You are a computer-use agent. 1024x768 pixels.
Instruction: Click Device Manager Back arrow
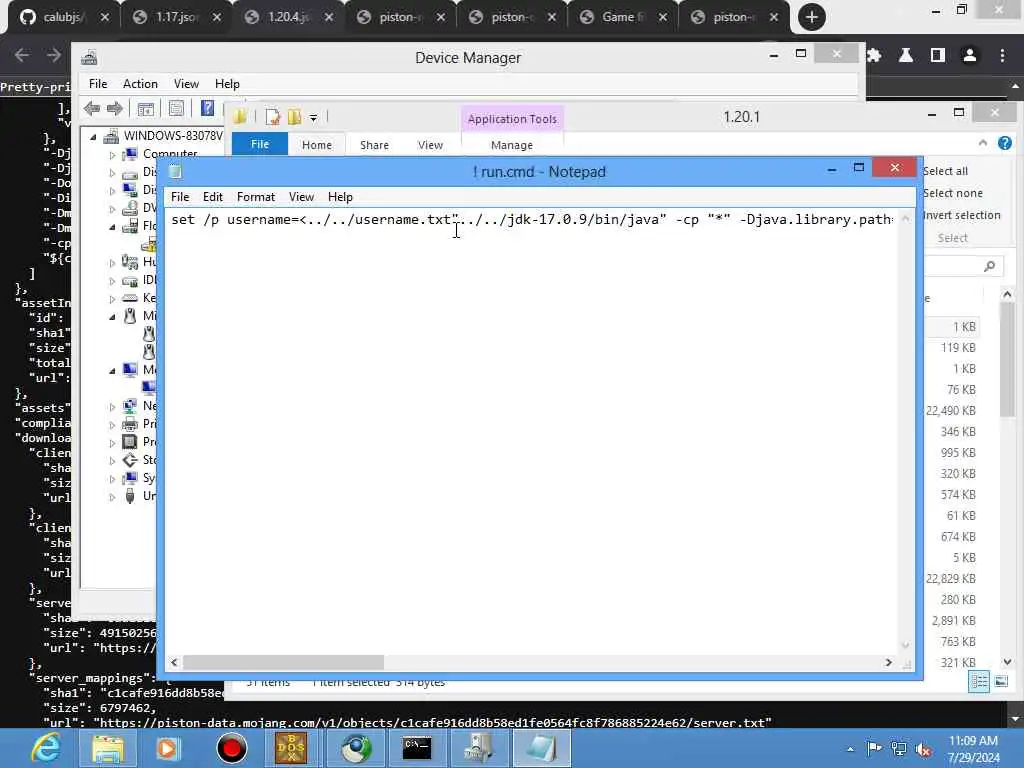[92, 108]
